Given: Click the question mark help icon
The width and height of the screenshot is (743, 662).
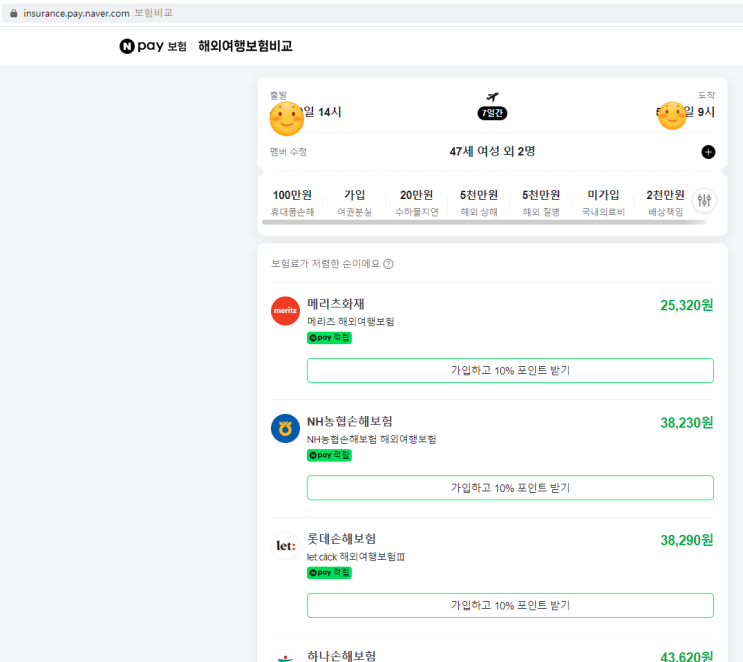Looking at the screenshot, I should (x=388, y=264).
